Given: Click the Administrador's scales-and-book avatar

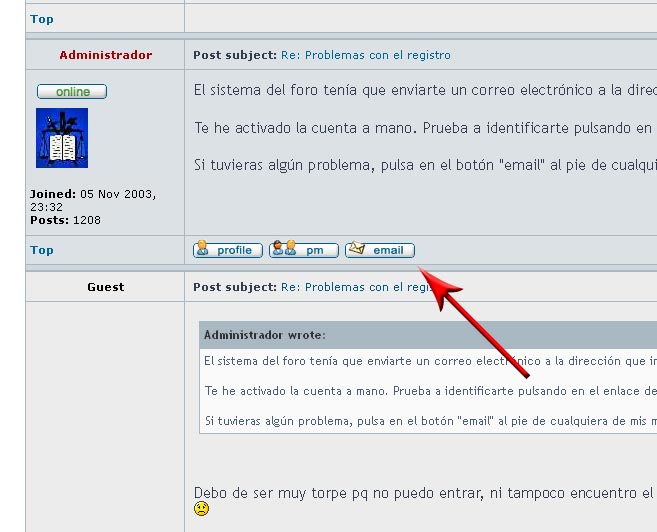Looking at the screenshot, I should 62,138.
